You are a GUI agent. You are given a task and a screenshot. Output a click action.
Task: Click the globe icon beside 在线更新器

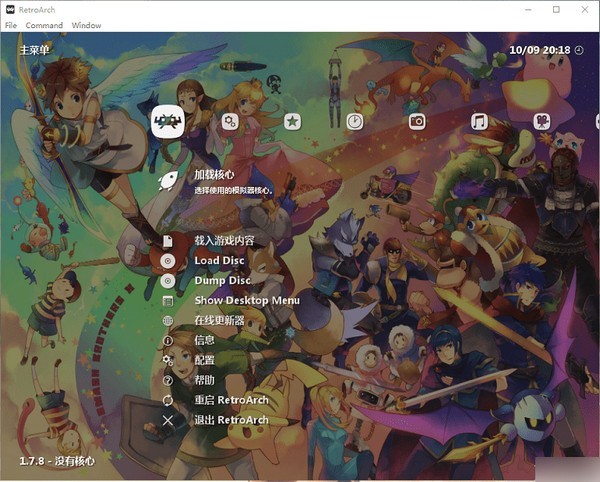point(168,321)
